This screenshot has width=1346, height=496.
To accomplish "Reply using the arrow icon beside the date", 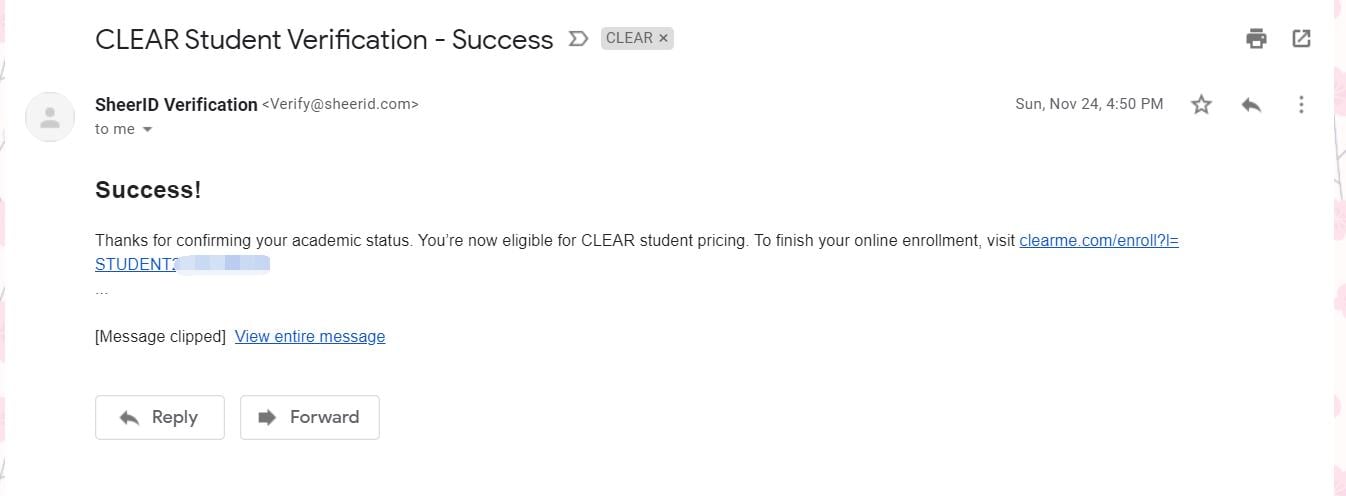I will 1251,104.
